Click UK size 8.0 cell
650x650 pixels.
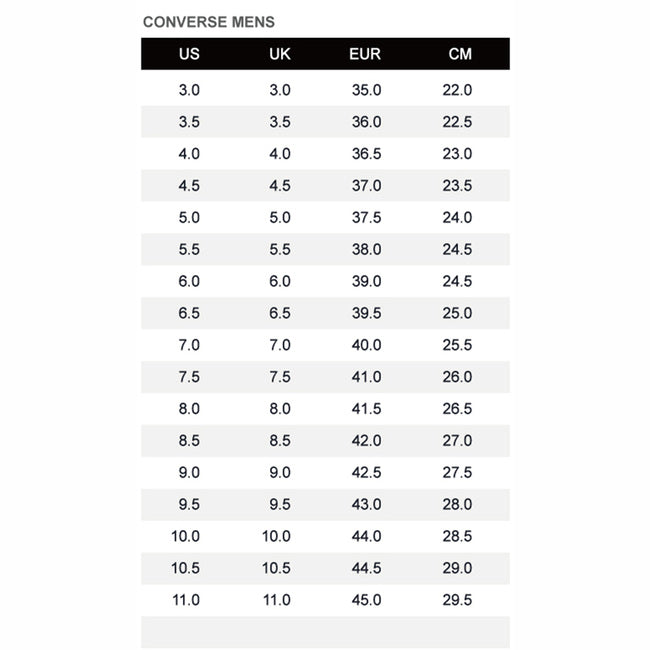(280, 409)
